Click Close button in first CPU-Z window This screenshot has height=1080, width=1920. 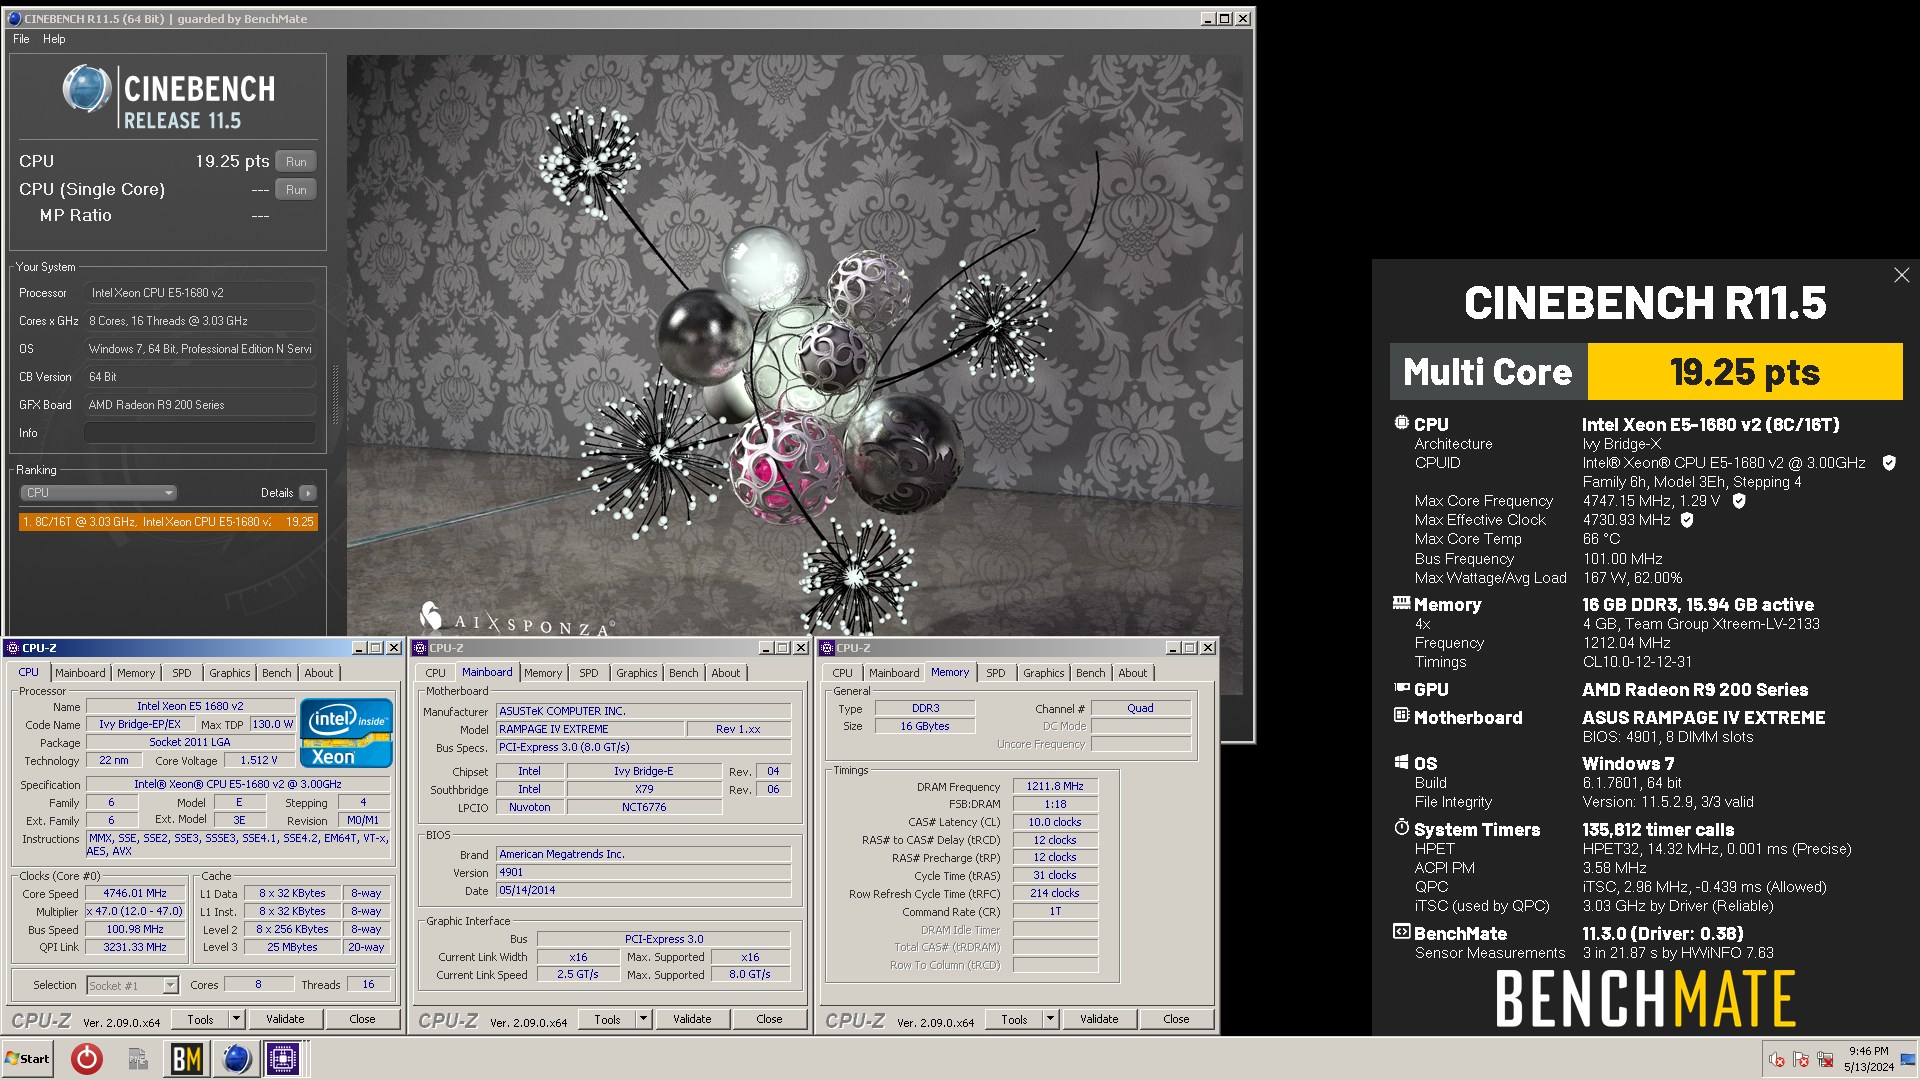362,1019
